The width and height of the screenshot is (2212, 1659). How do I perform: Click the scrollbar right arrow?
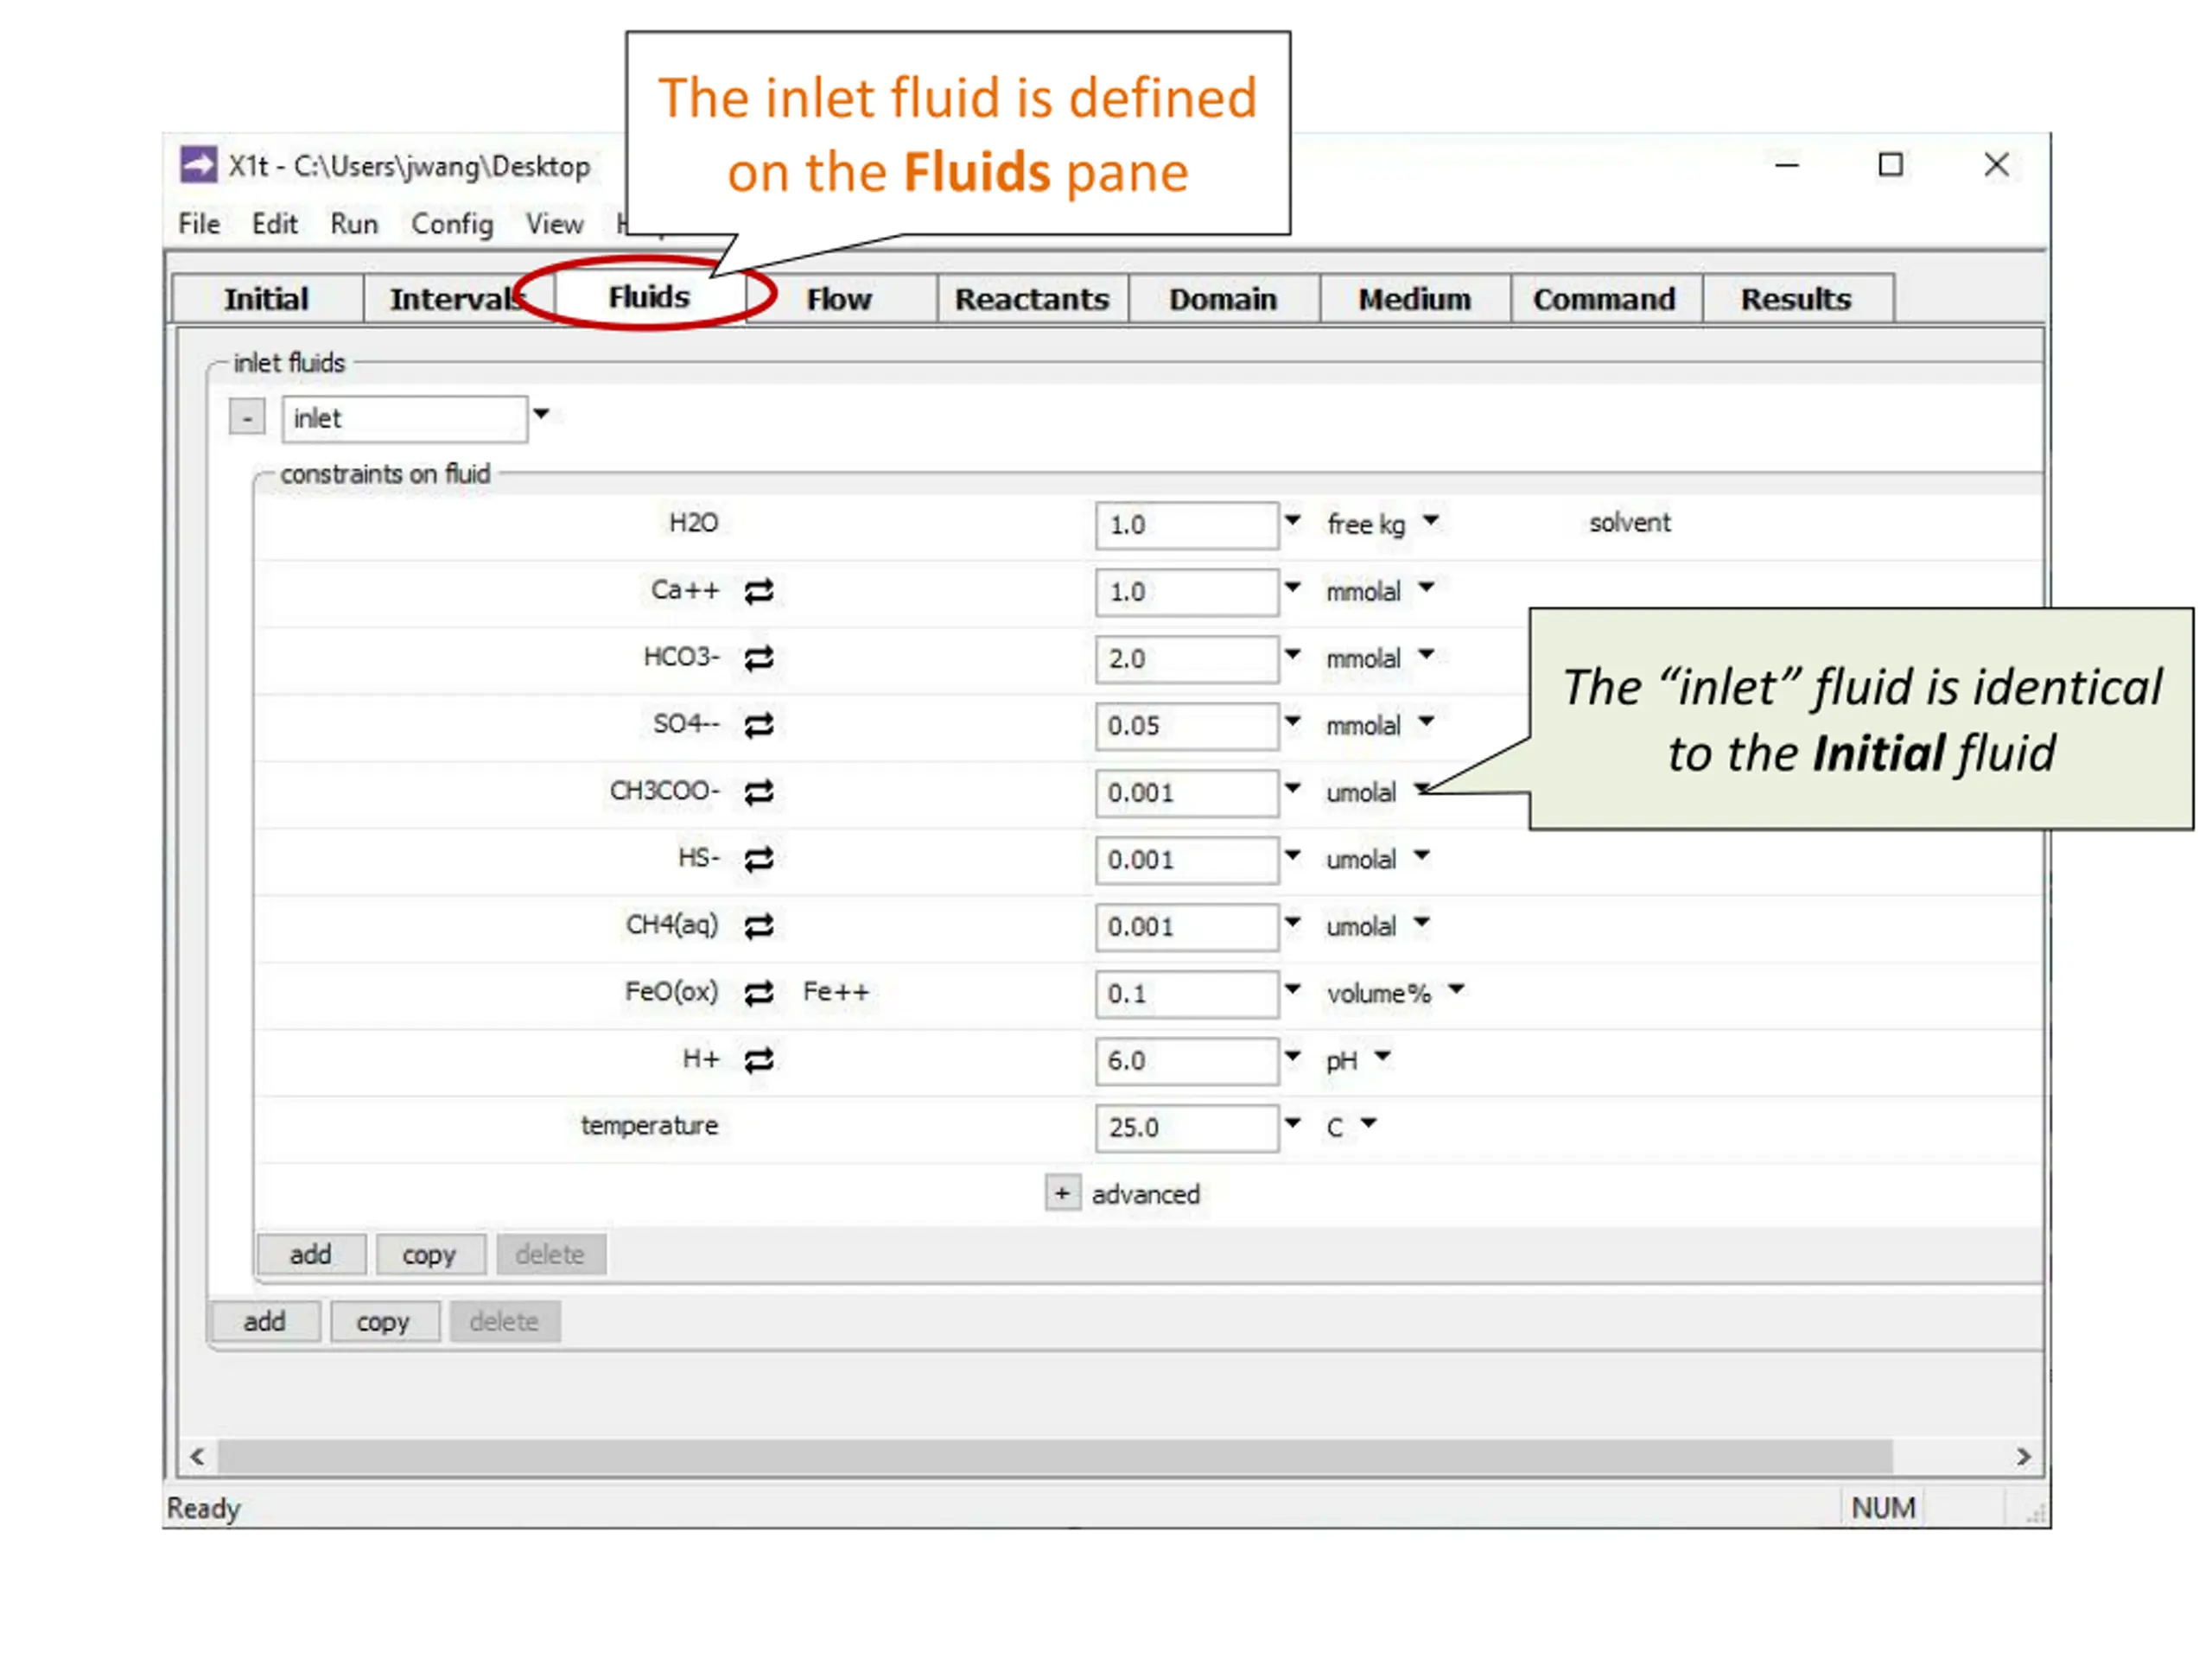point(2023,1456)
